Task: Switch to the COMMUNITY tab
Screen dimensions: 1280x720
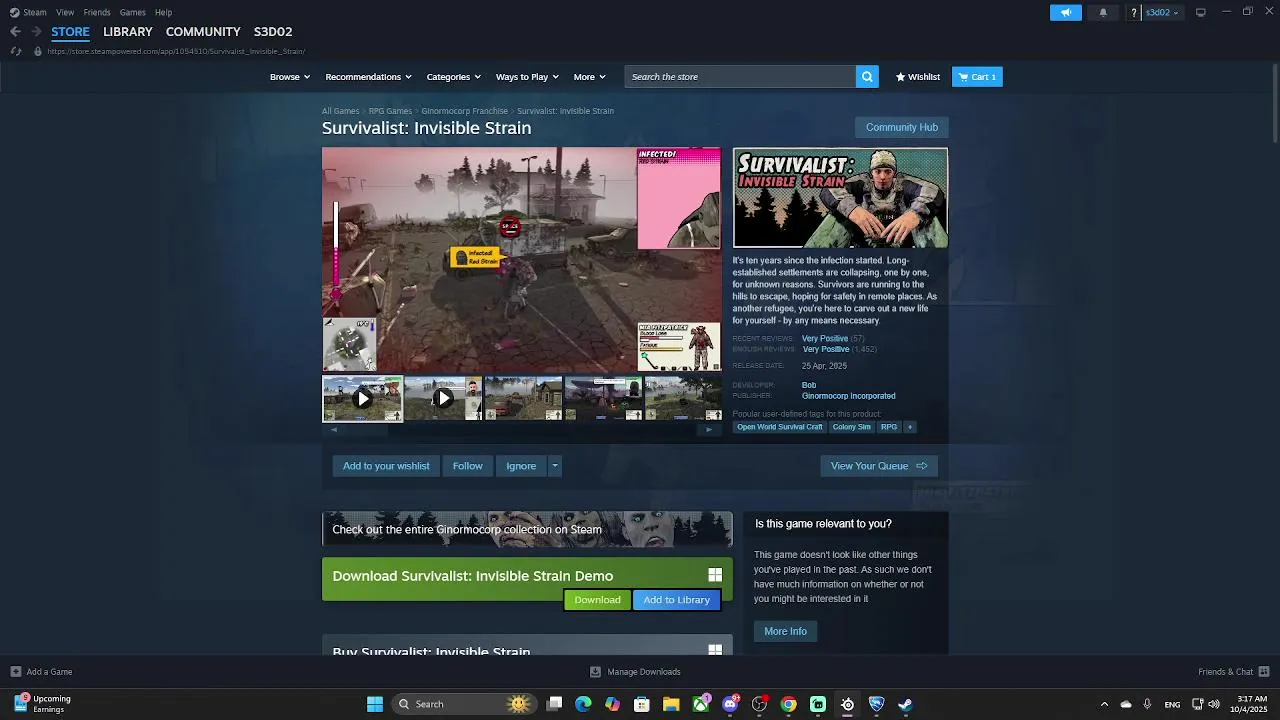Action: pos(203,32)
